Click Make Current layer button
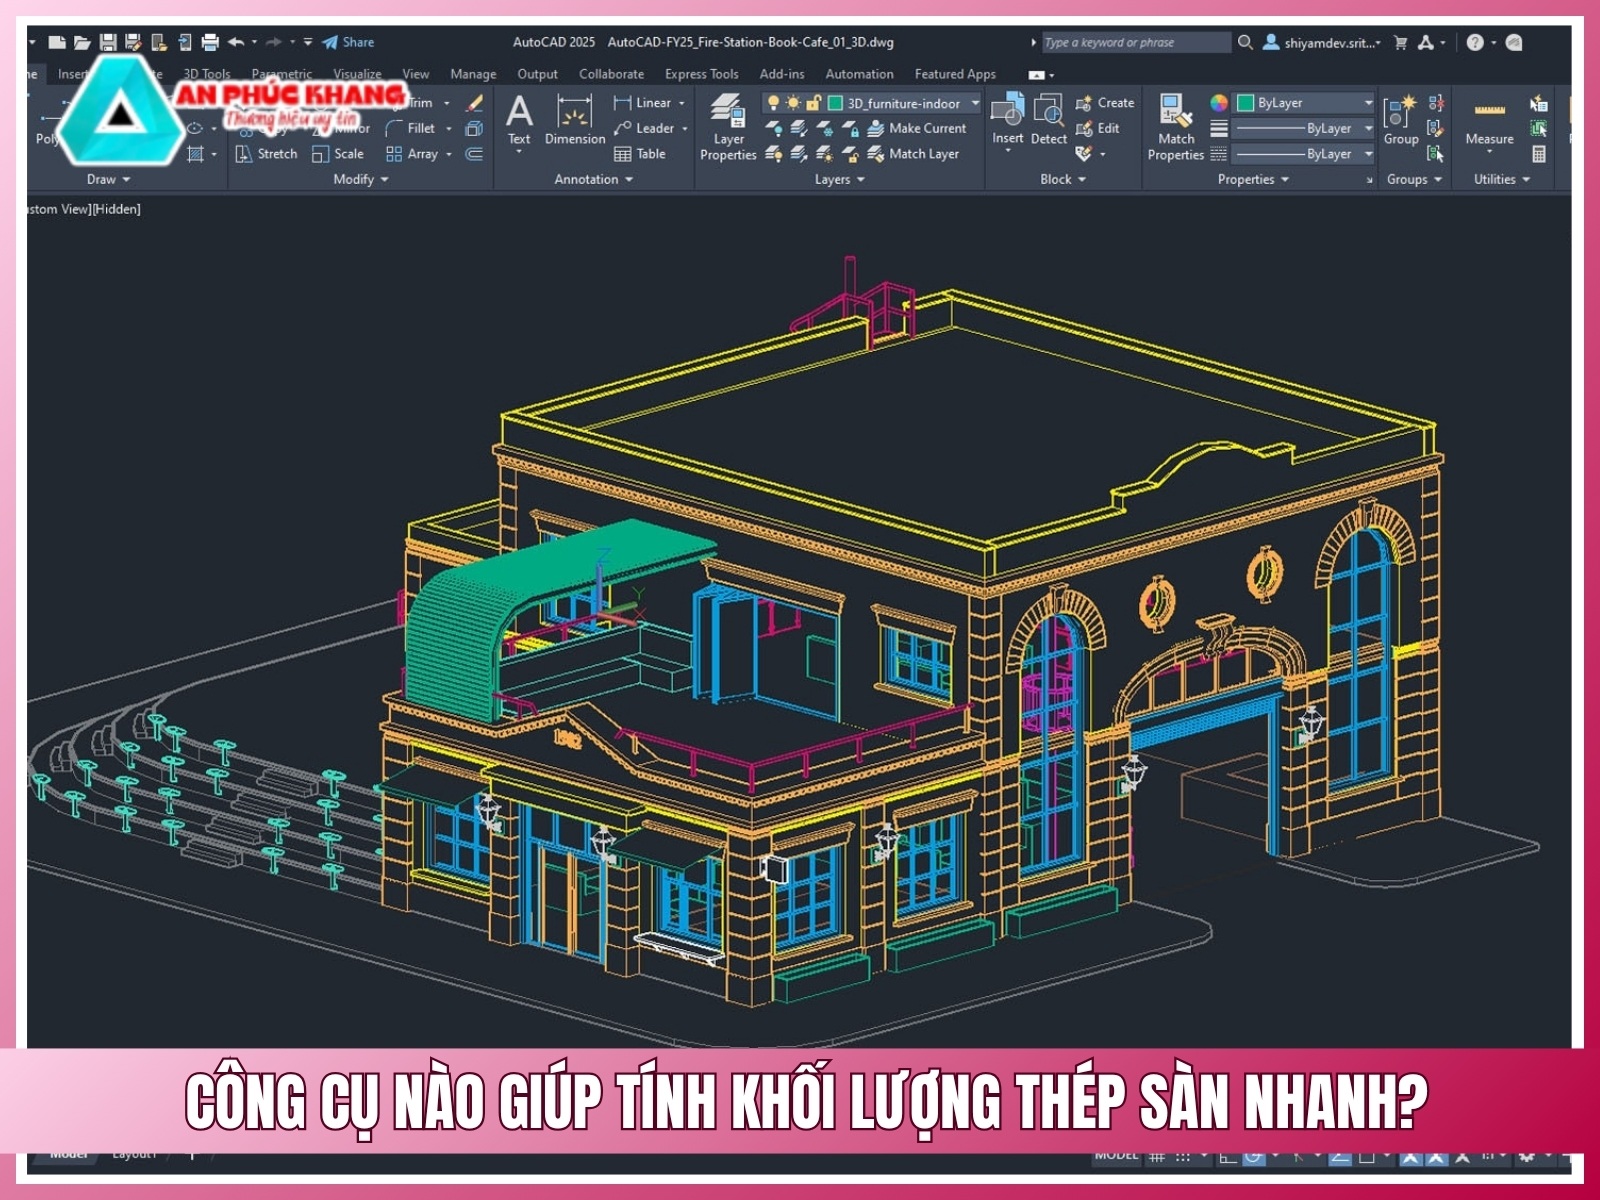The width and height of the screenshot is (1600, 1200). pos(917,128)
